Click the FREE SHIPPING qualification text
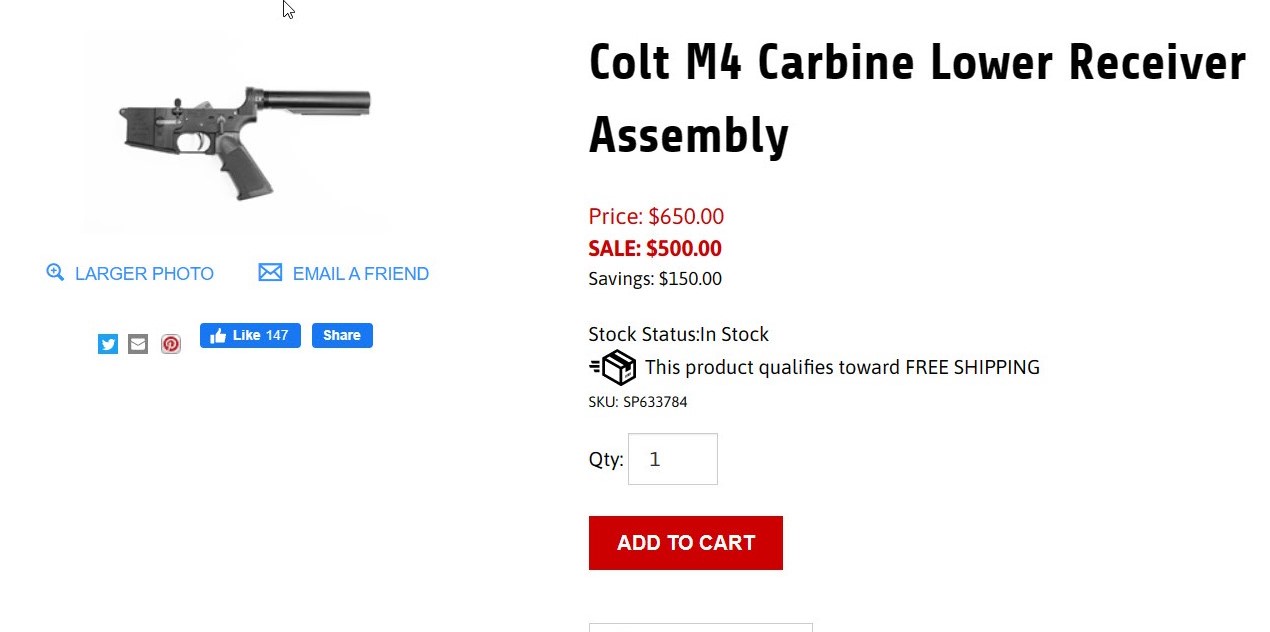The height and width of the screenshot is (632, 1270). coord(841,367)
